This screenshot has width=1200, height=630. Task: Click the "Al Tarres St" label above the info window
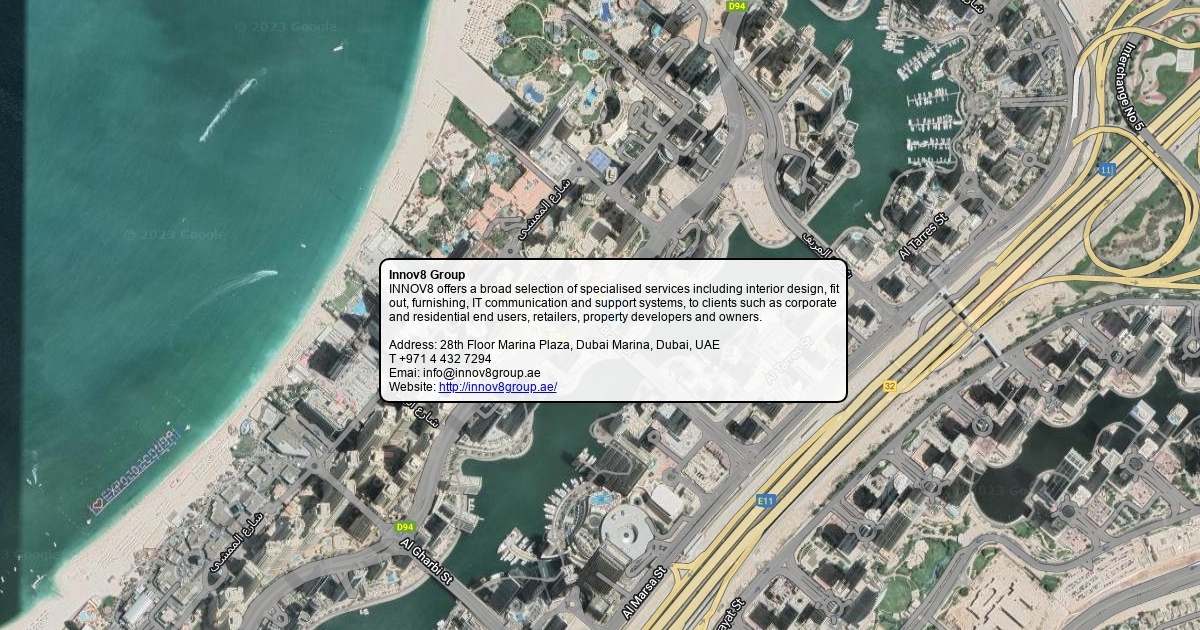(922, 237)
